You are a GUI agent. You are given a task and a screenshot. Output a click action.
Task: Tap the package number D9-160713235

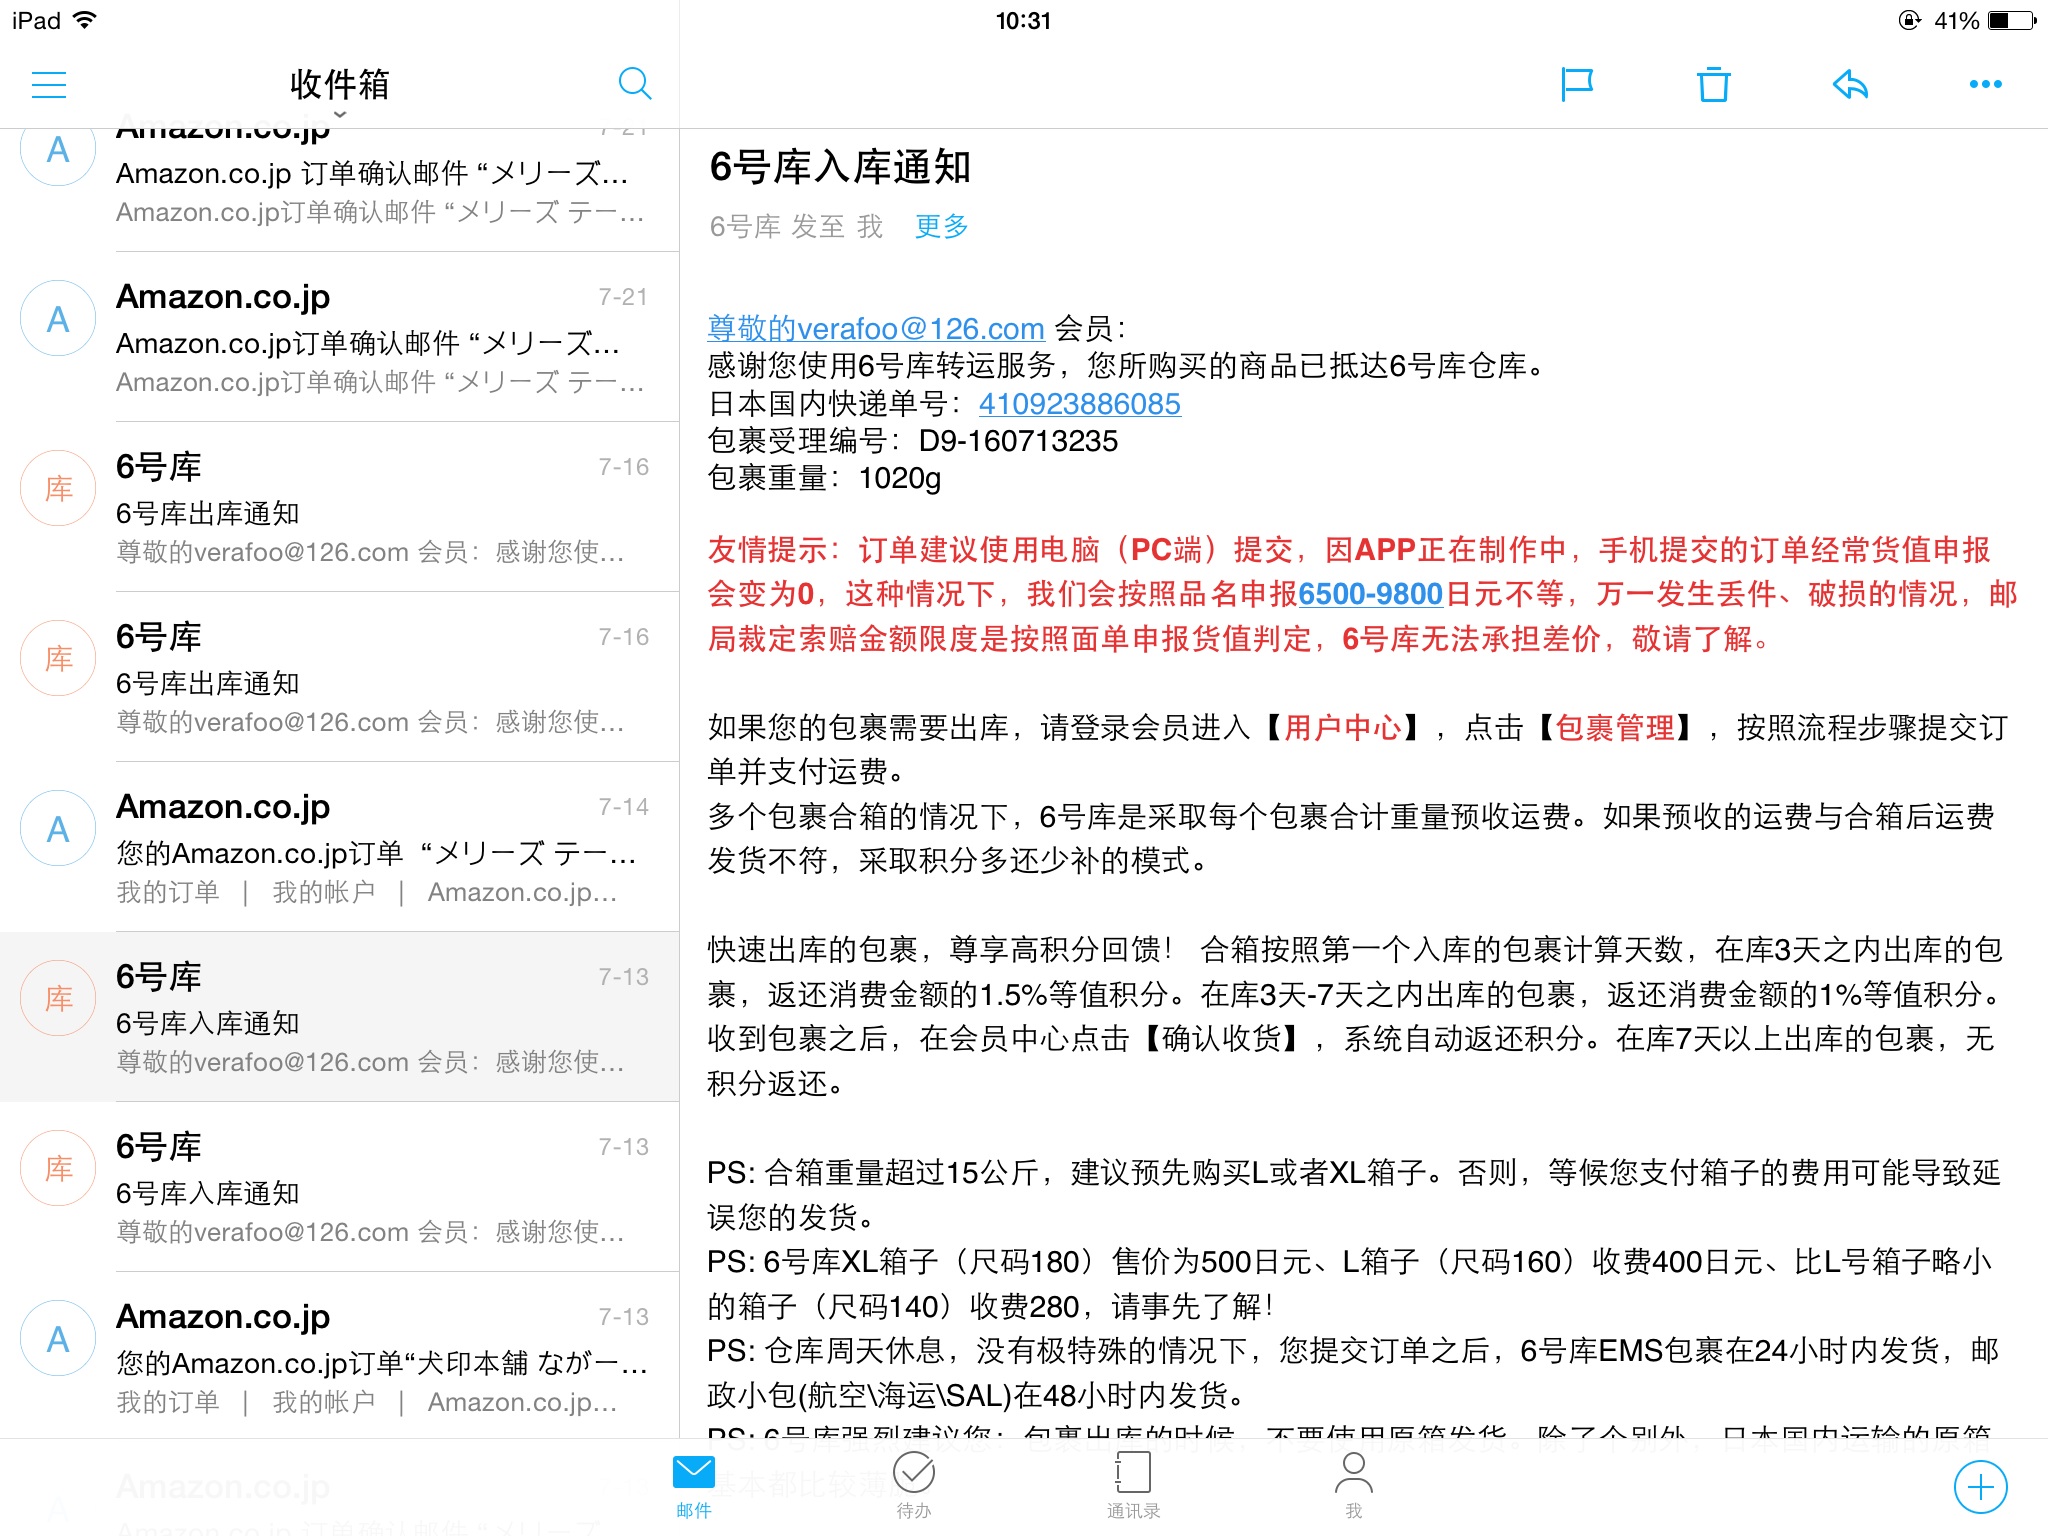click(x=1018, y=441)
